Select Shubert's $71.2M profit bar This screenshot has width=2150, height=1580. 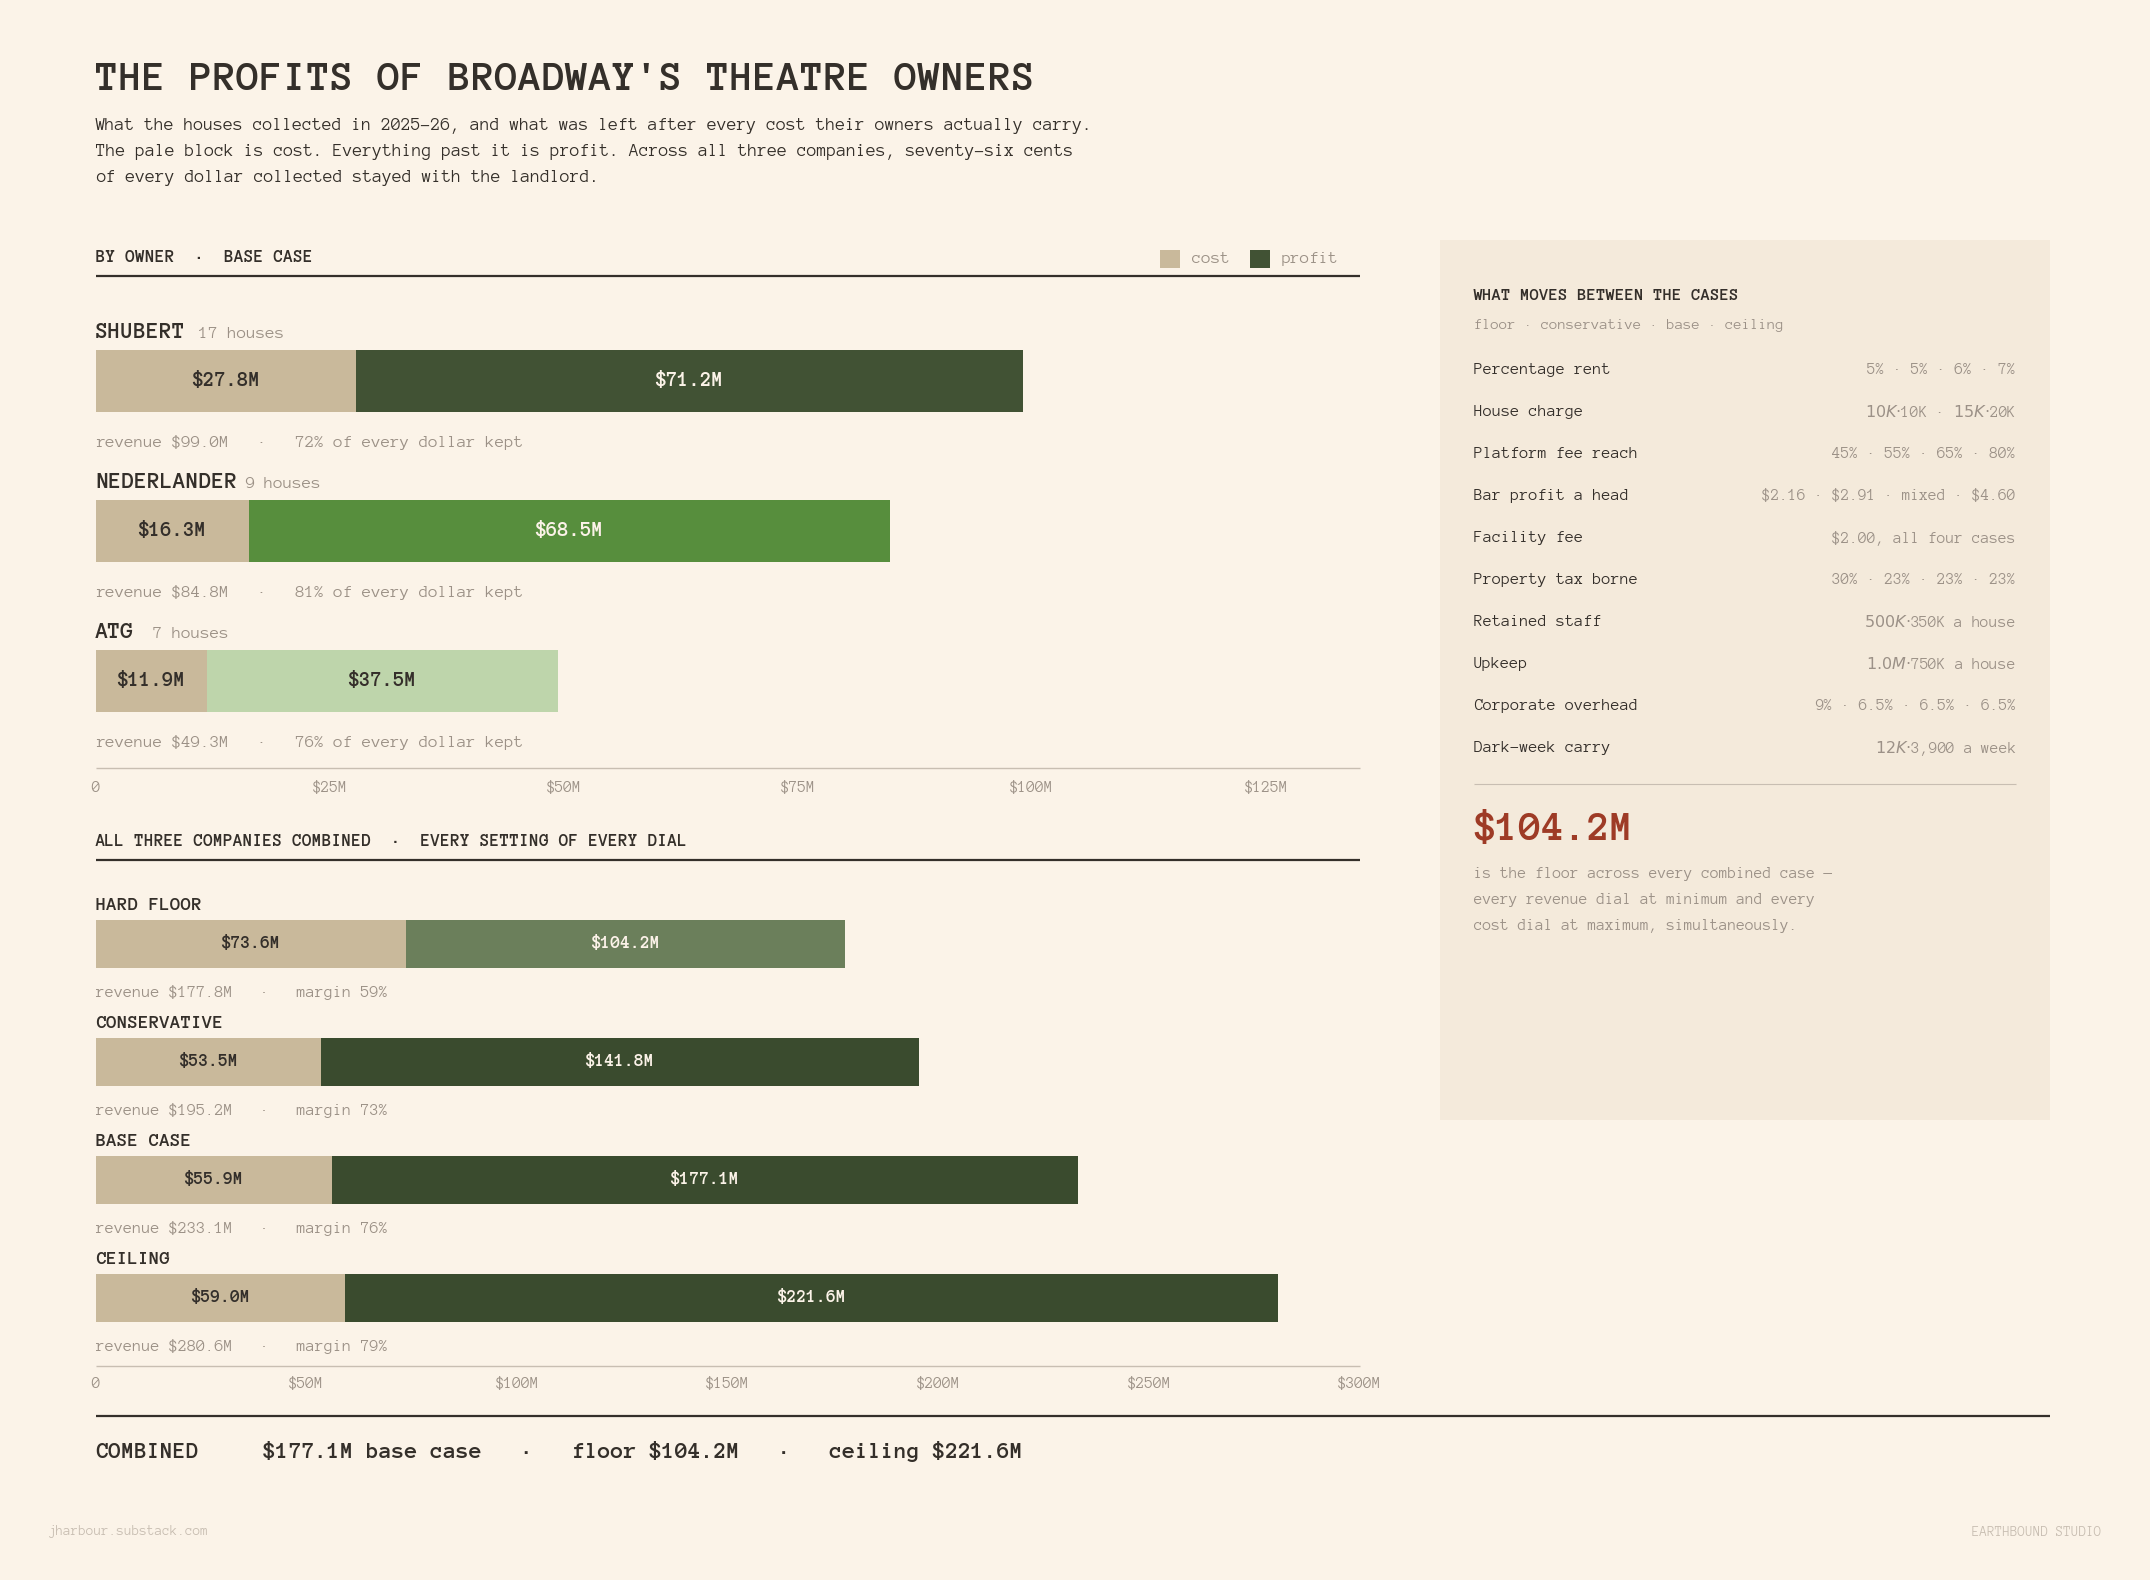(x=689, y=381)
